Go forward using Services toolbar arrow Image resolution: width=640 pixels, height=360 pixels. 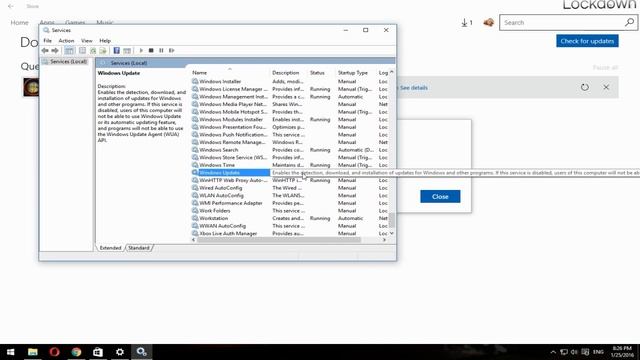point(55,51)
